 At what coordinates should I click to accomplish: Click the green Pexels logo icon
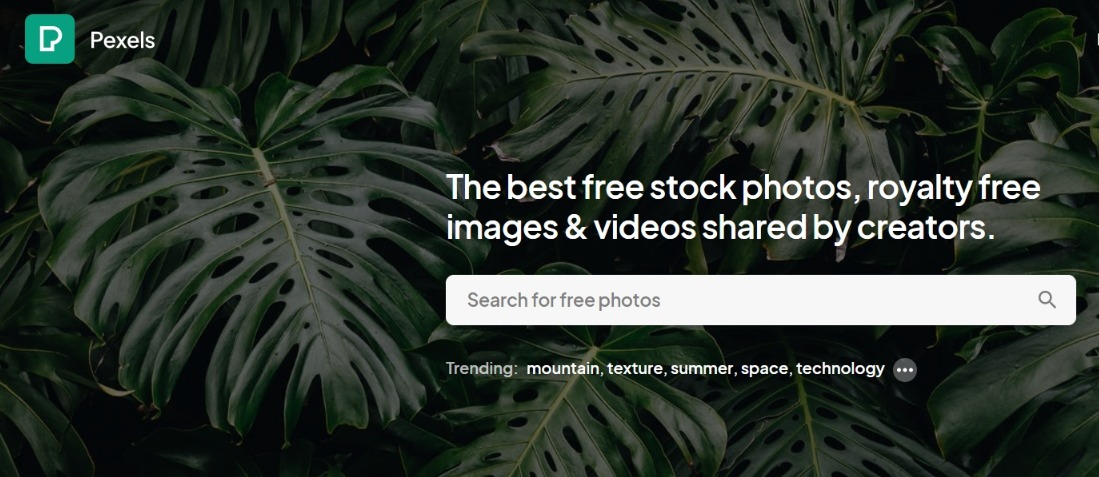point(50,39)
